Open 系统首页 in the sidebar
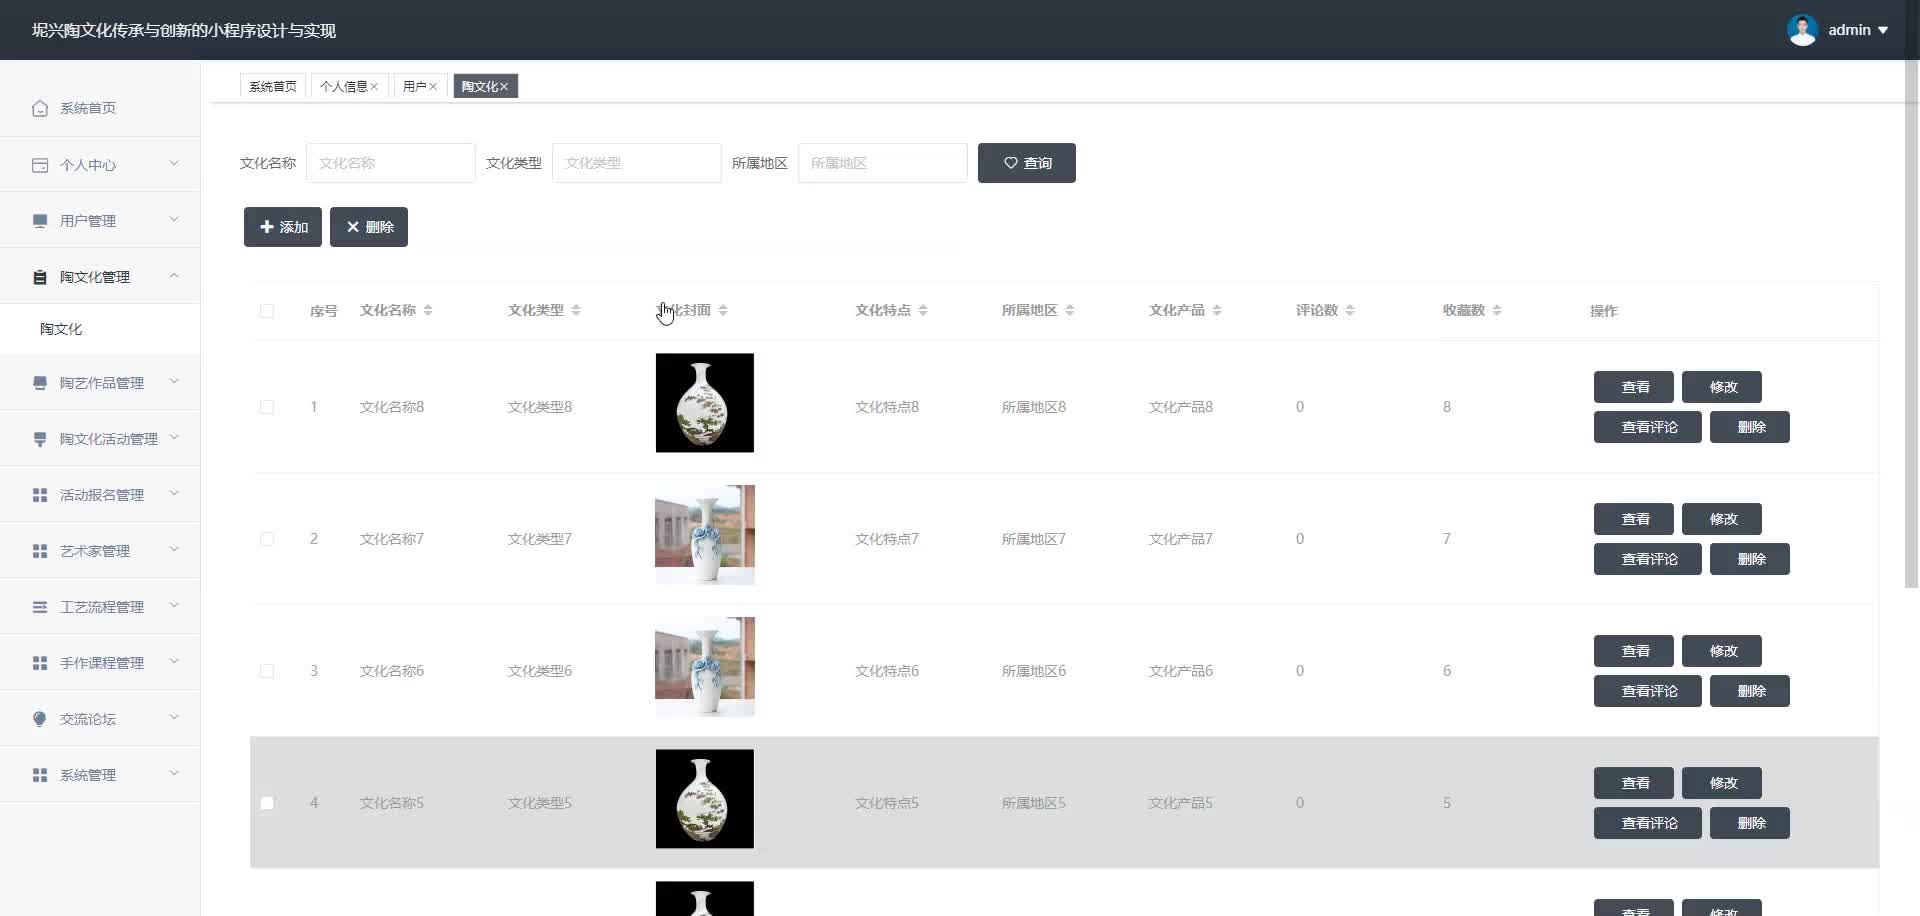The width and height of the screenshot is (1920, 916). point(100,108)
